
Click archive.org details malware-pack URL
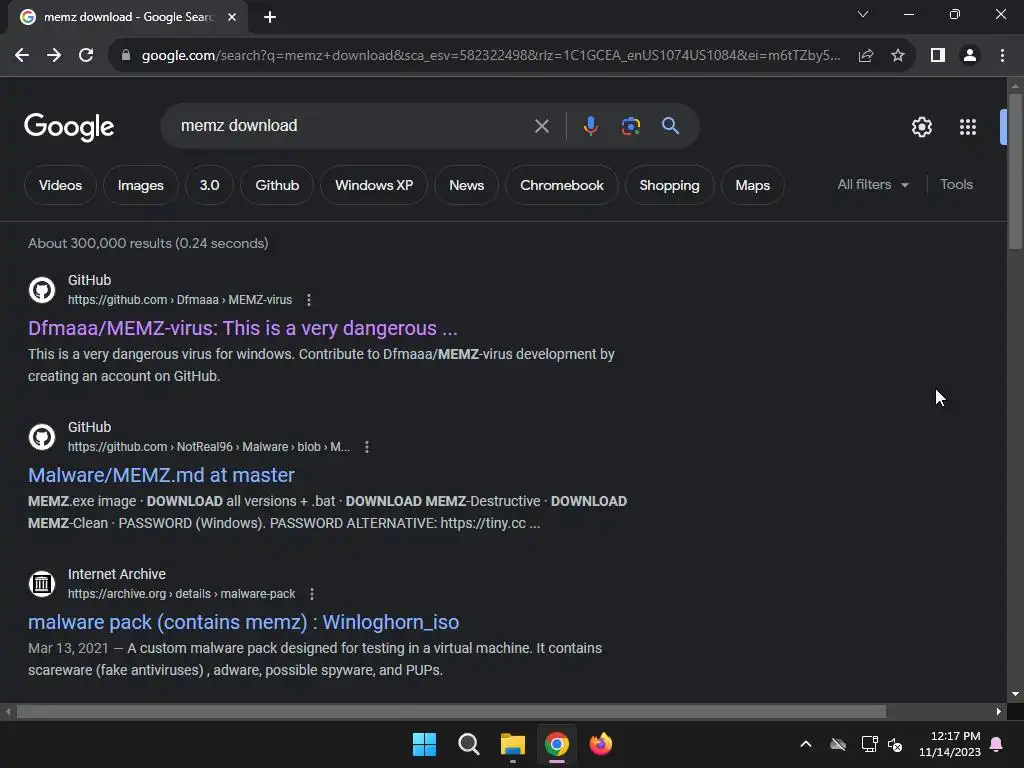pyautogui.click(x=182, y=594)
